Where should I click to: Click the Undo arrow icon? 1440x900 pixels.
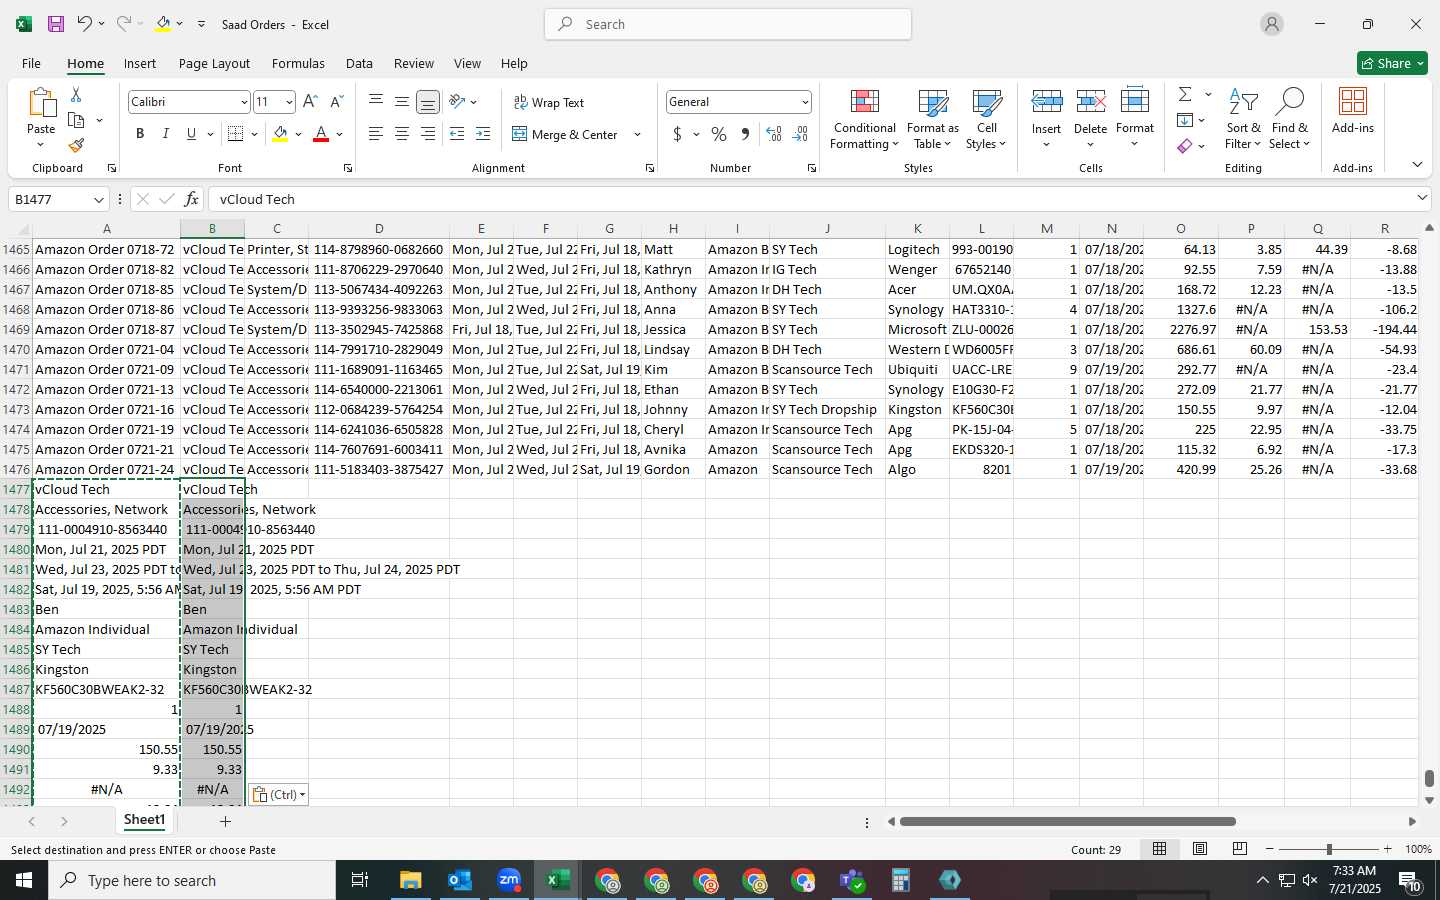(85, 24)
